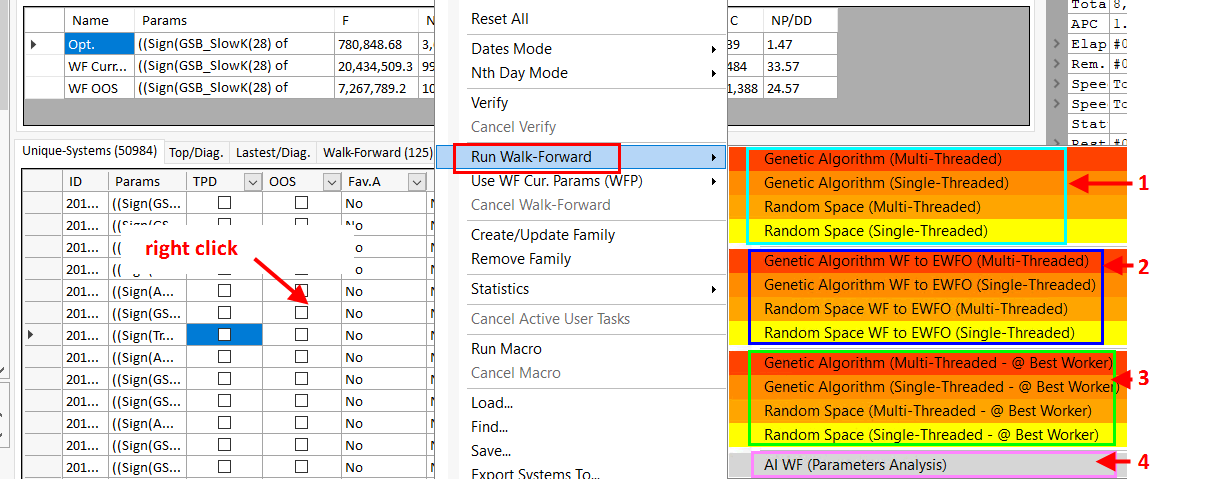1219x479 pixels.
Task: Choose Run Macro from the context menu
Action: coord(506,349)
